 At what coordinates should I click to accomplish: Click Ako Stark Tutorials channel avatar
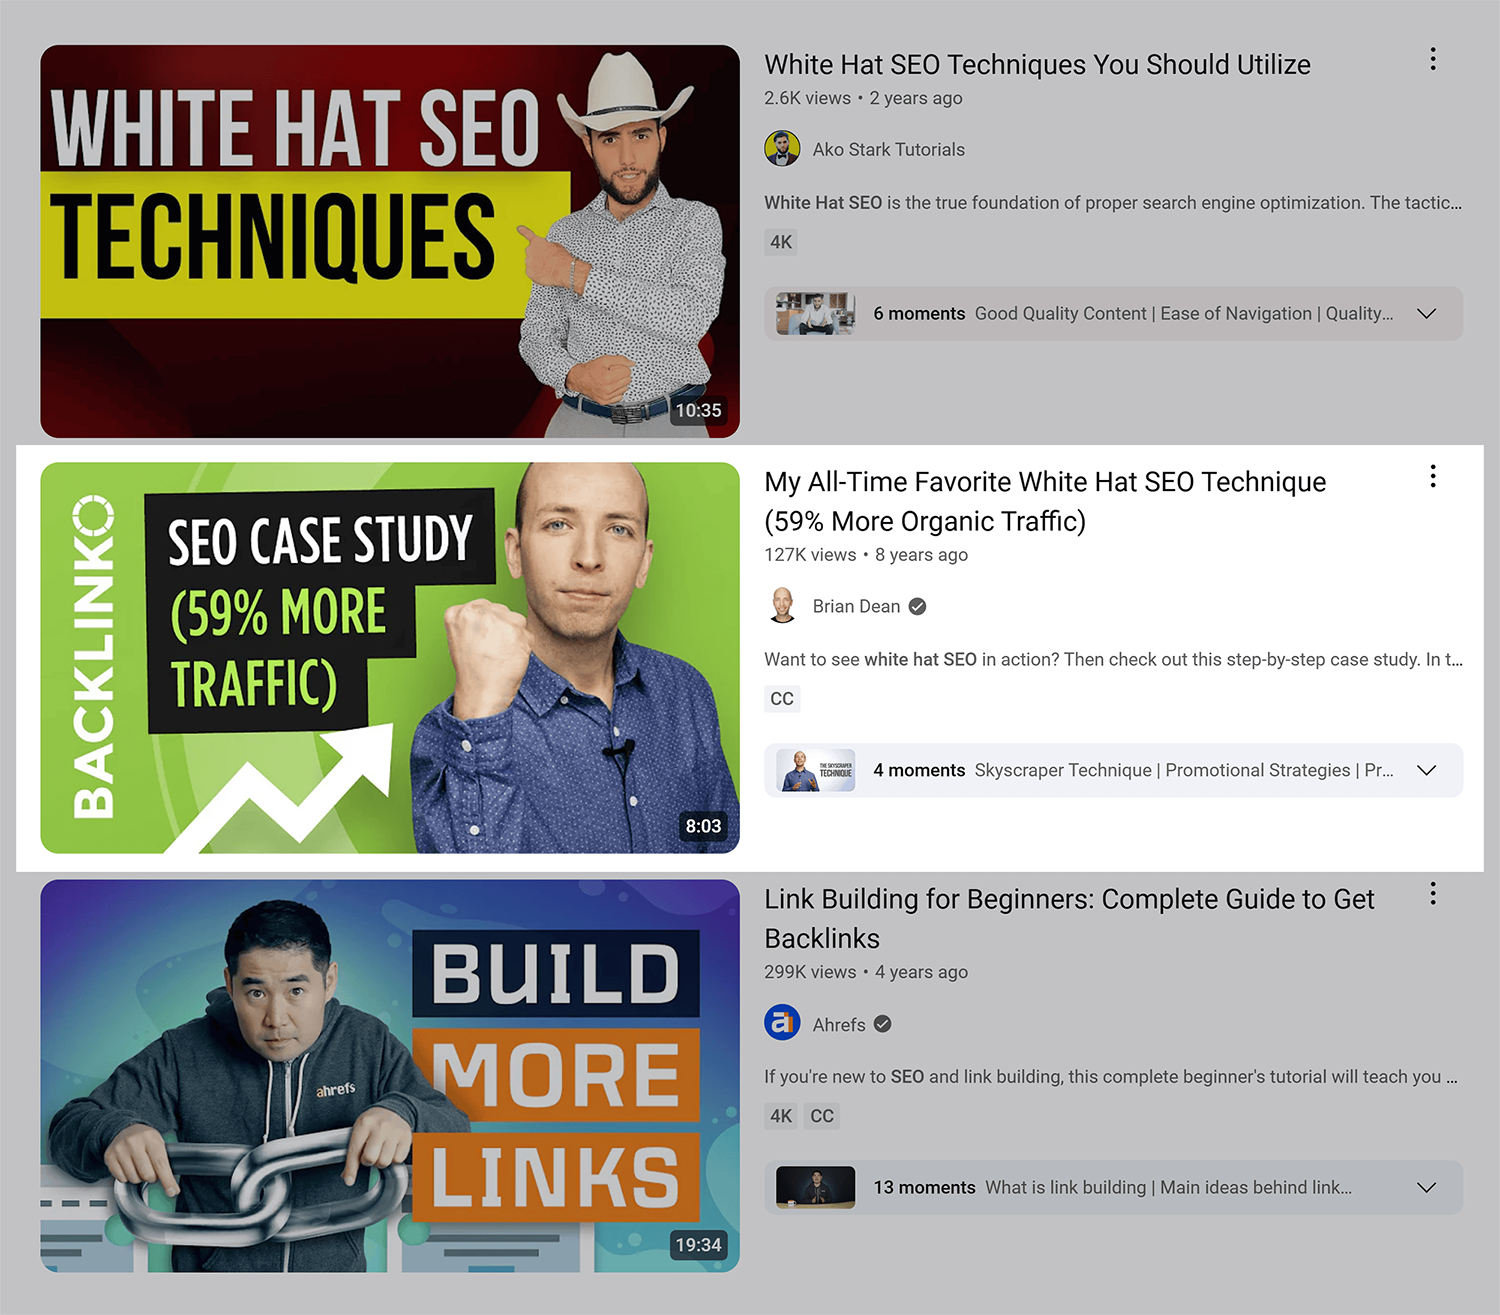(782, 149)
